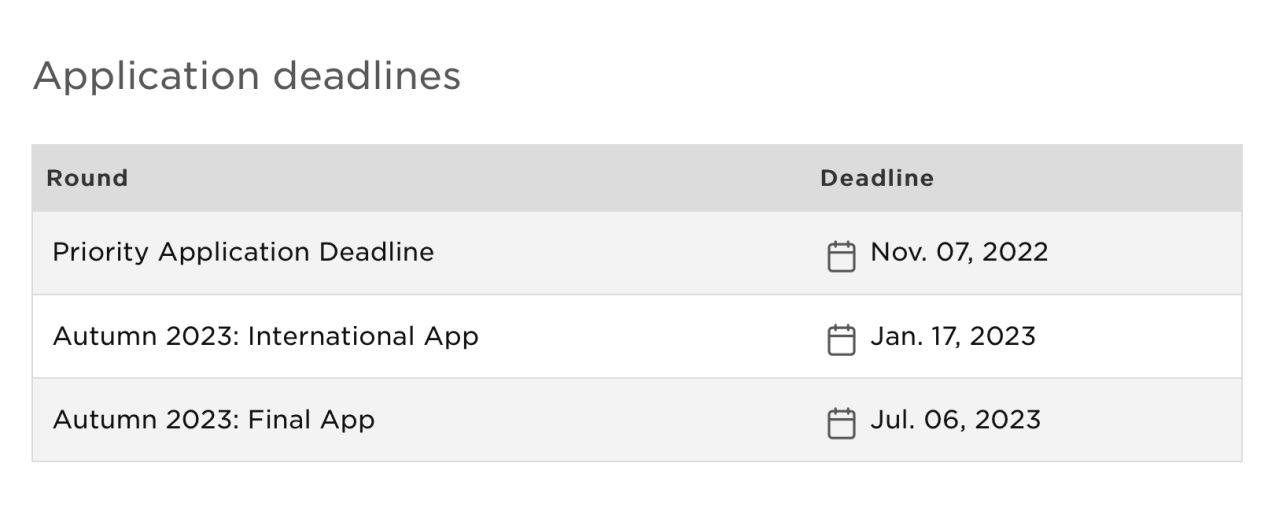Click the Nov. 07, 2022 date text
Image resolution: width=1268 pixels, height=515 pixels.
point(959,252)
